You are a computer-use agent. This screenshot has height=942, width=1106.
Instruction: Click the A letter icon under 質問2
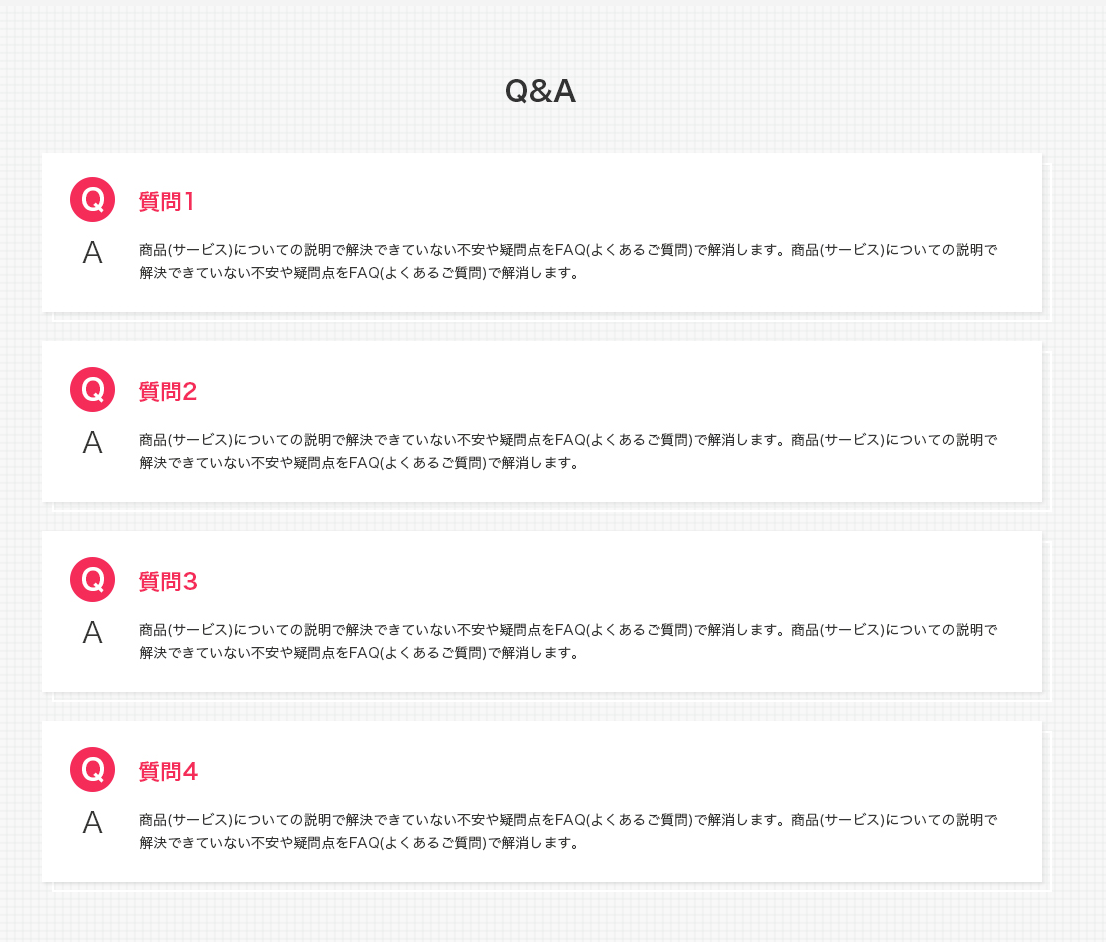pos(92,442)
